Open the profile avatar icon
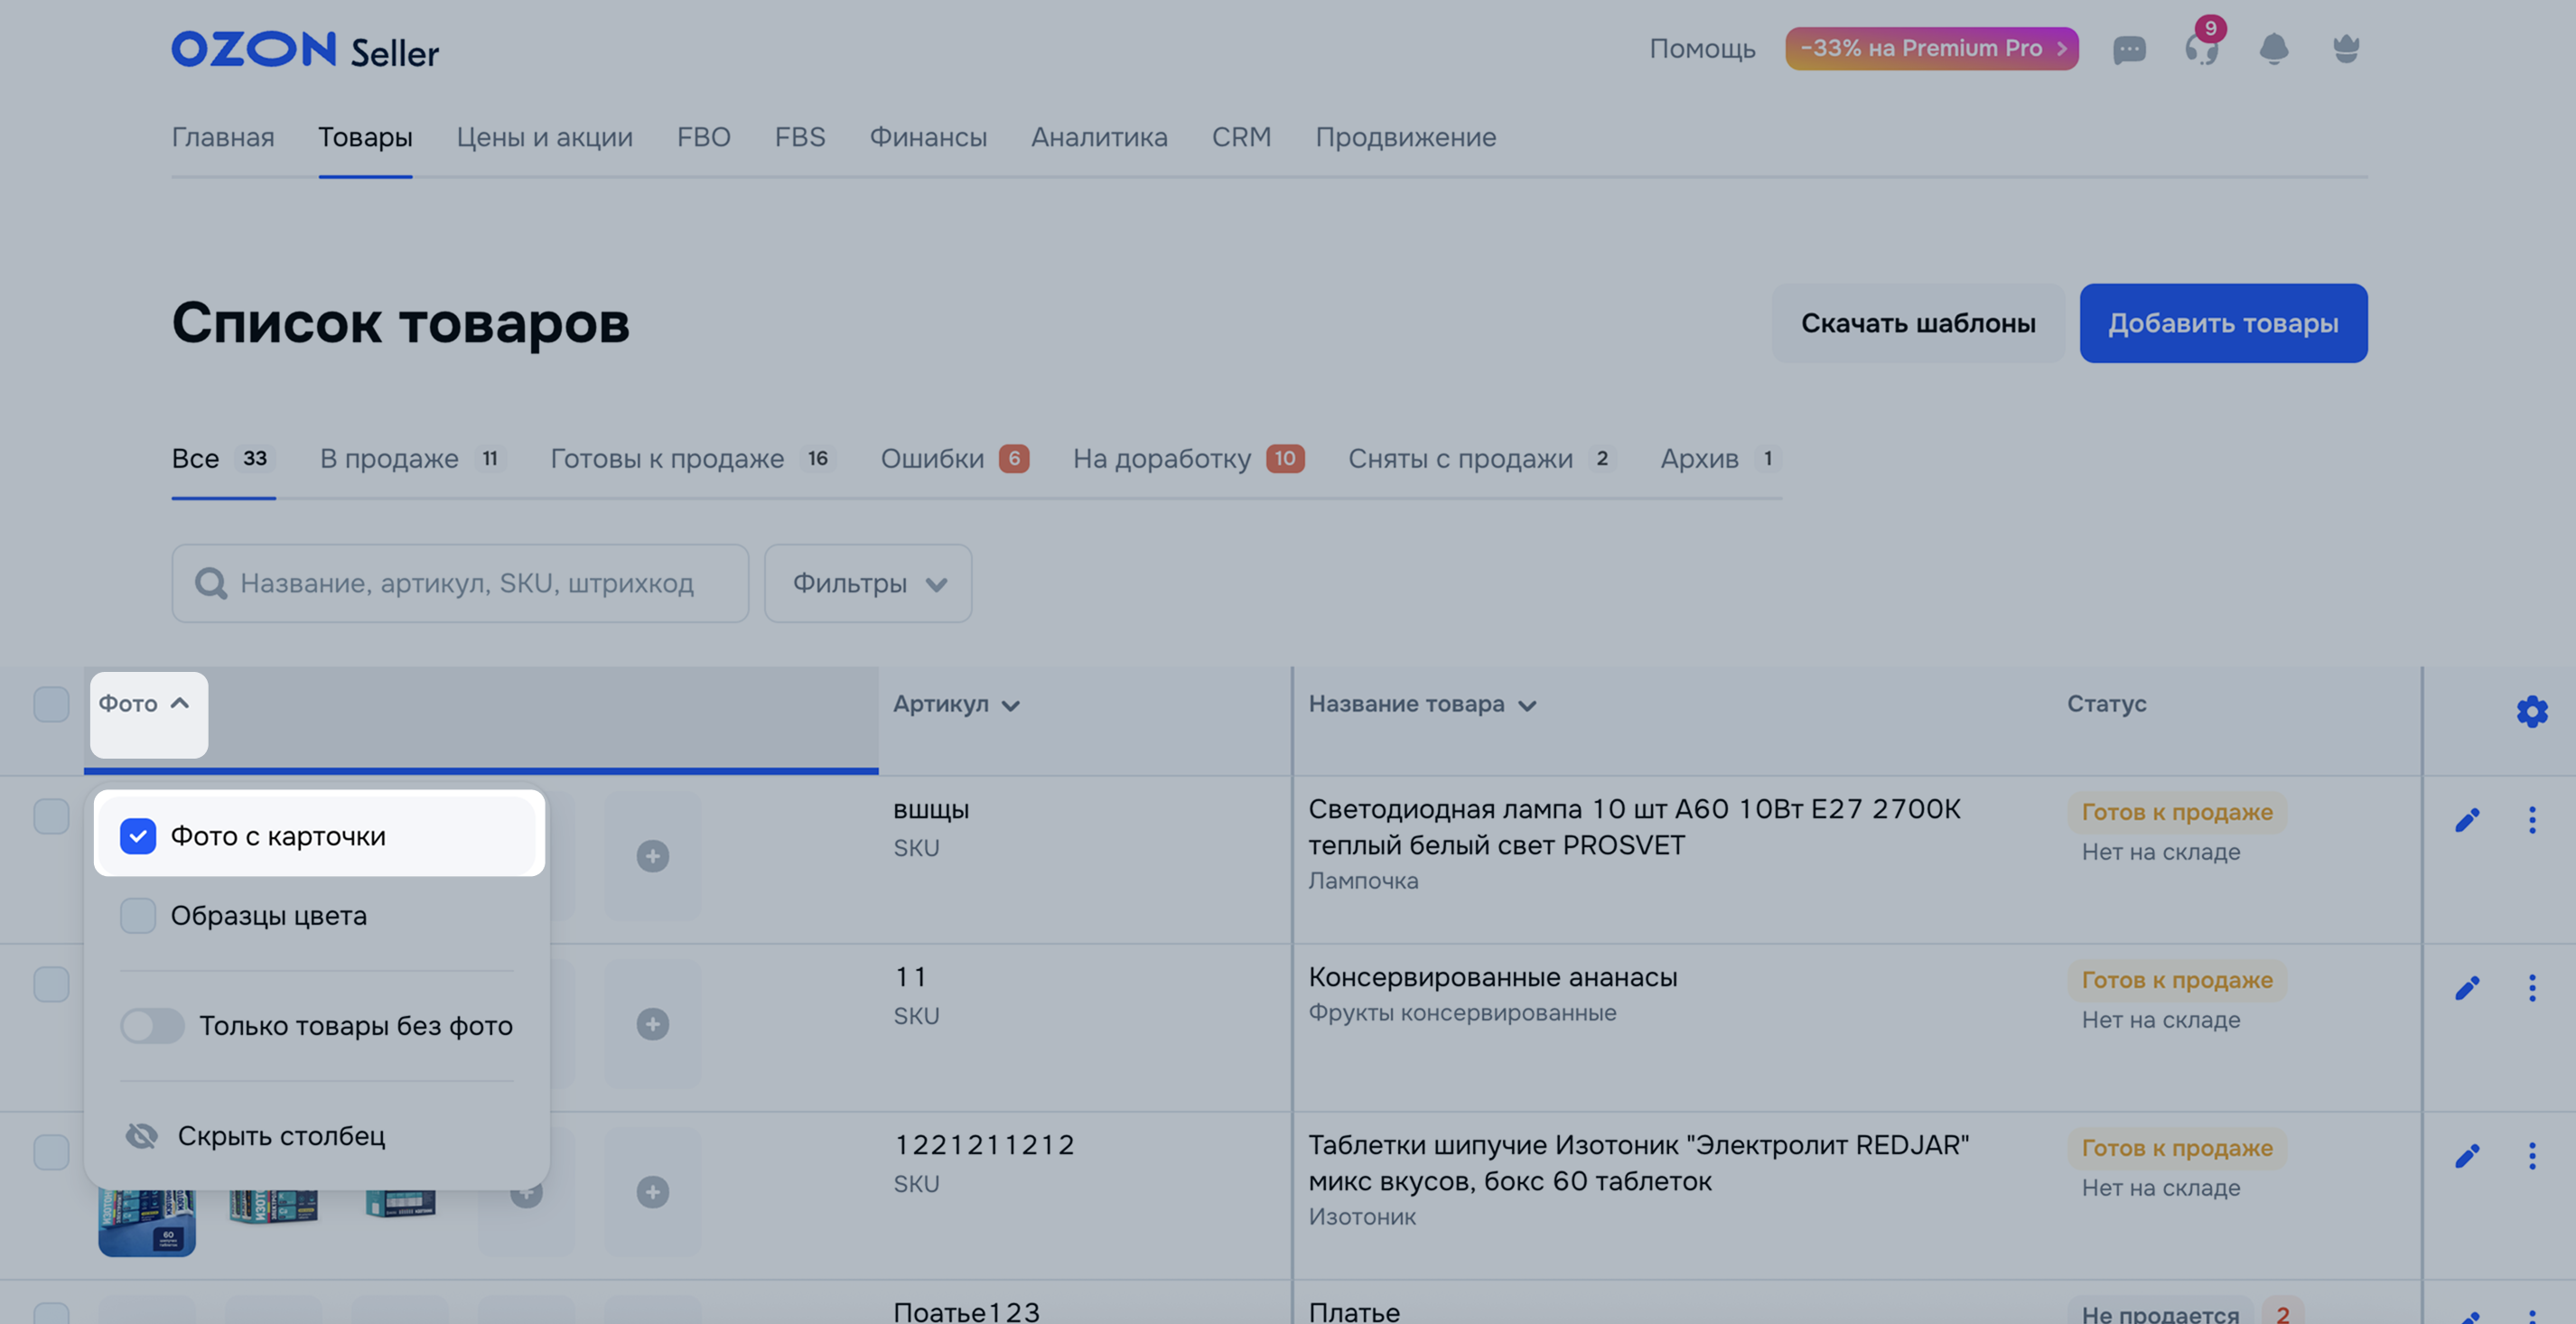 pyautogui.click(x=2346, y=48)
